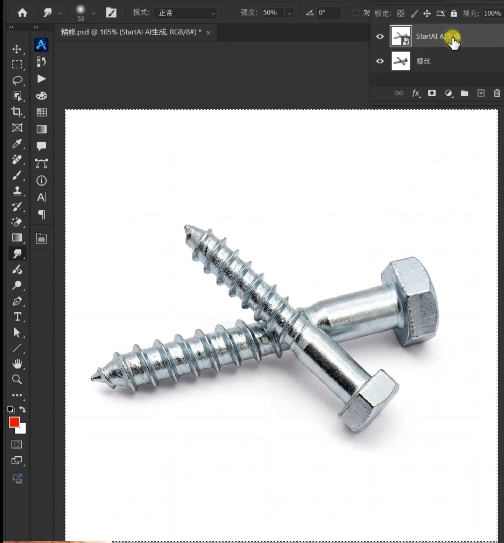Viewport: 504px width, 543px height.
Task: Select the Move tool
Action: point(17,49)
